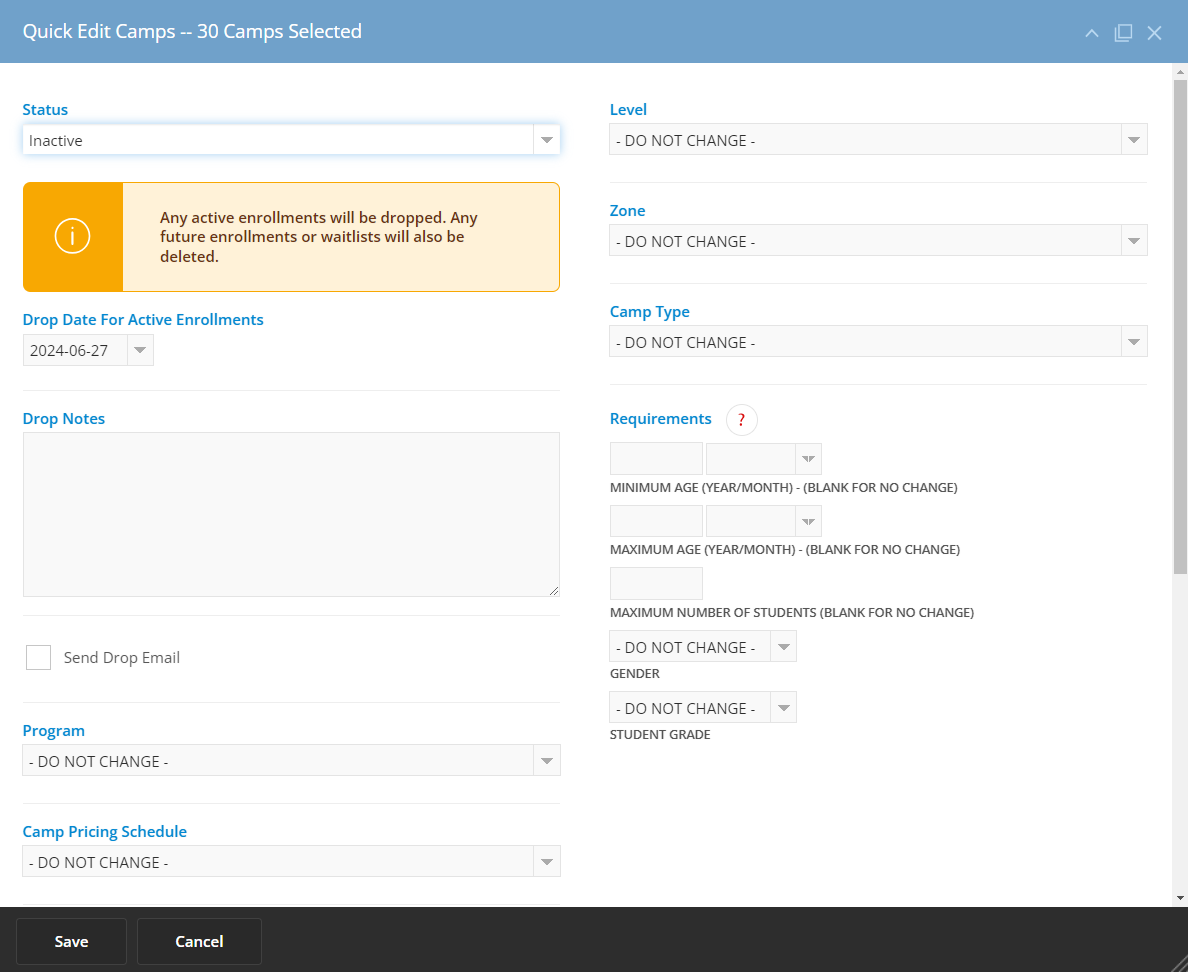Click the scrollbar down arrow

click(1180, 898)
